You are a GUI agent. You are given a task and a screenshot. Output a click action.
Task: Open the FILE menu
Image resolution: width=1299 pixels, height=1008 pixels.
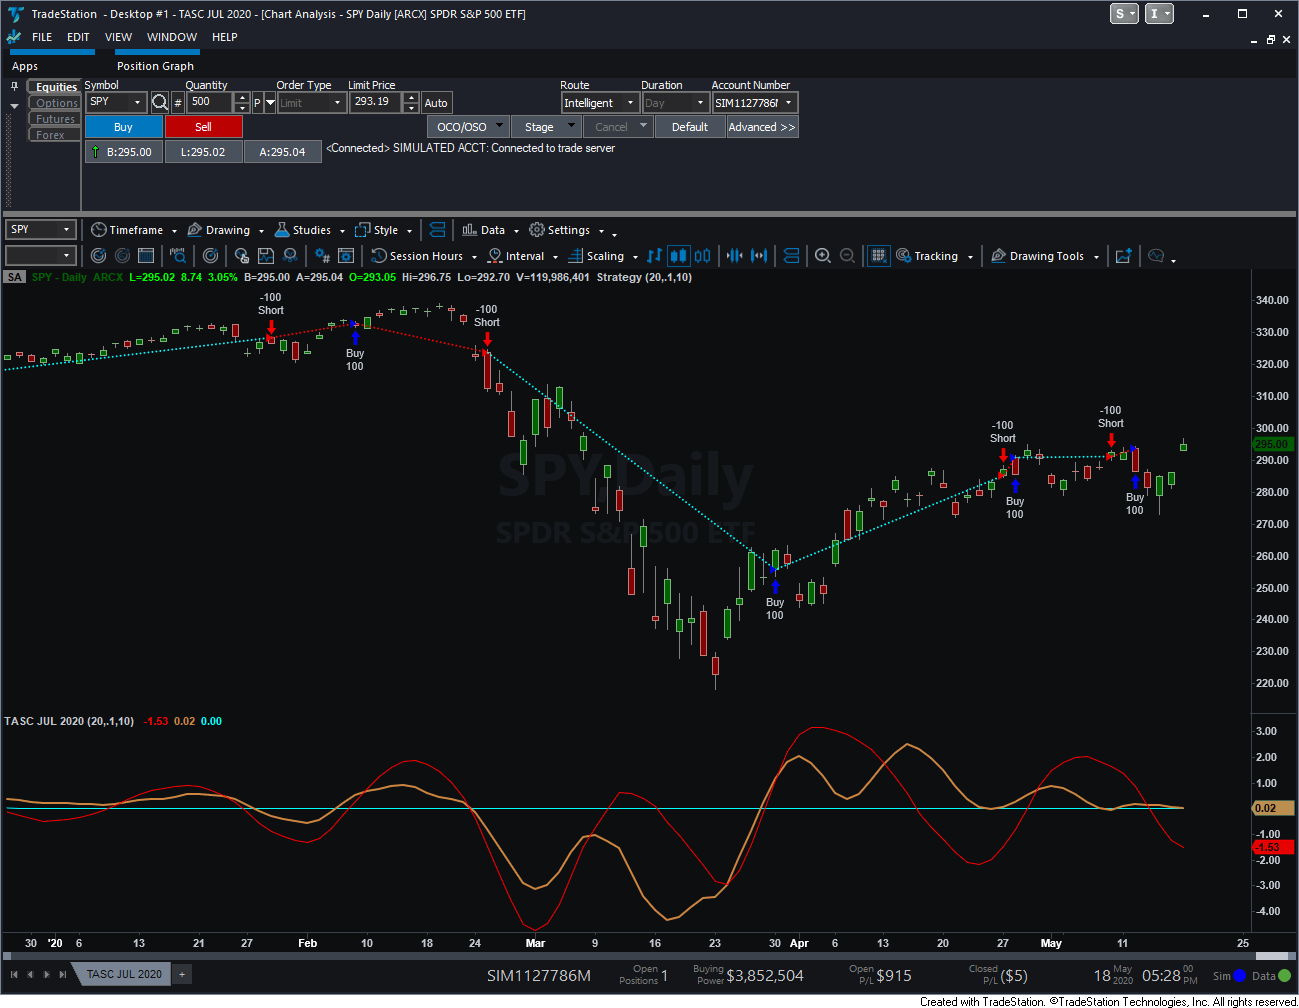click(x=42, y=37)
